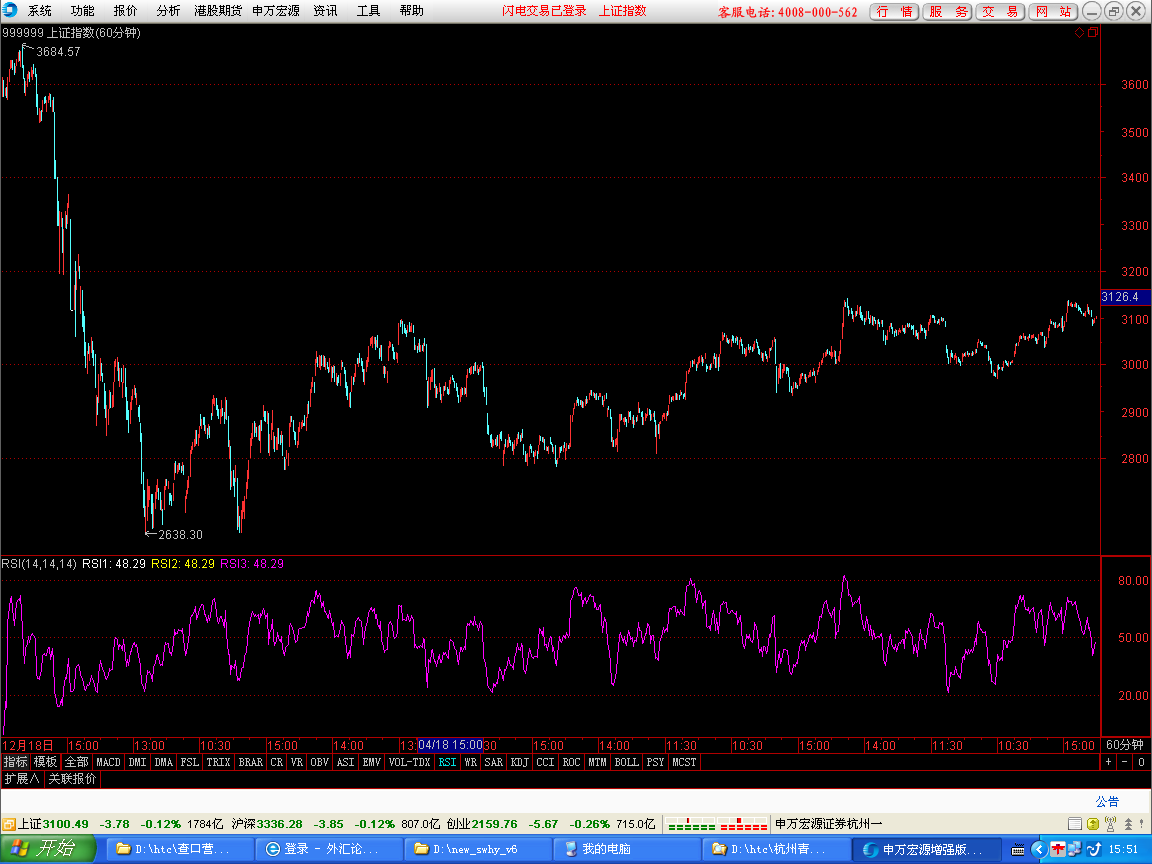Select the highlighted RSI indicator tab

(x=447, y=762)
